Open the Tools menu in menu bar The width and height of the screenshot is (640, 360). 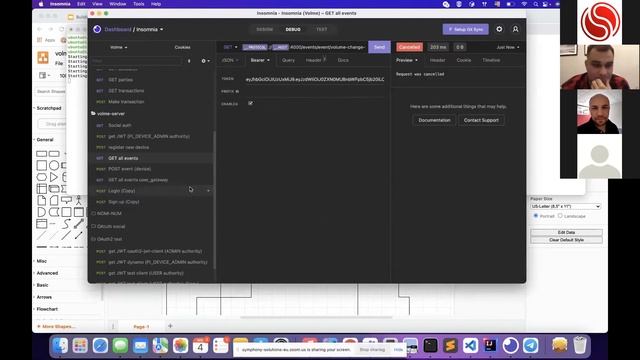coord(138,4)
